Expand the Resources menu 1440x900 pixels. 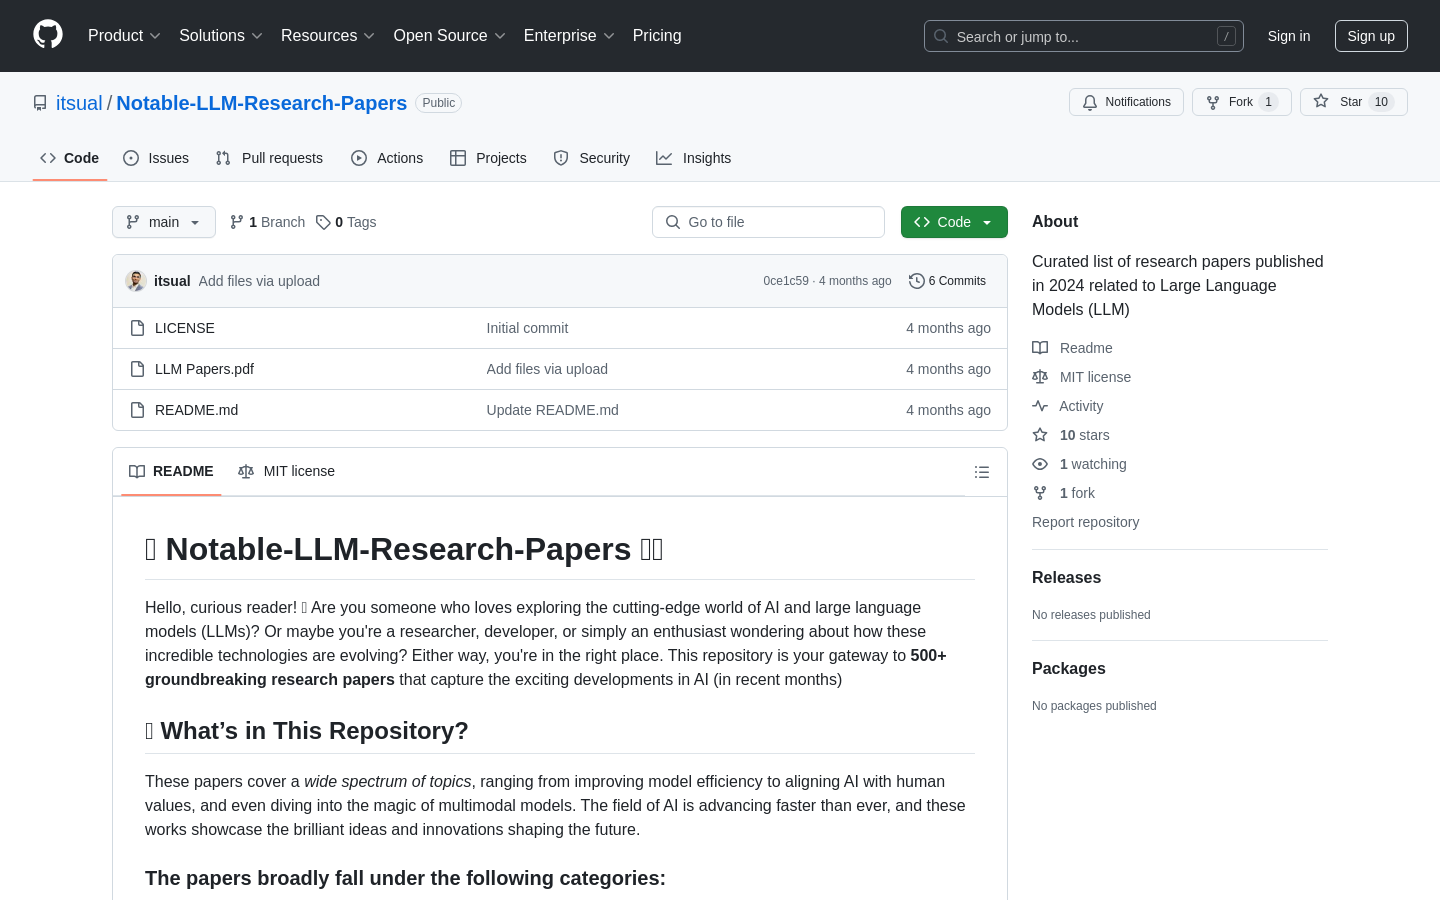328,36
